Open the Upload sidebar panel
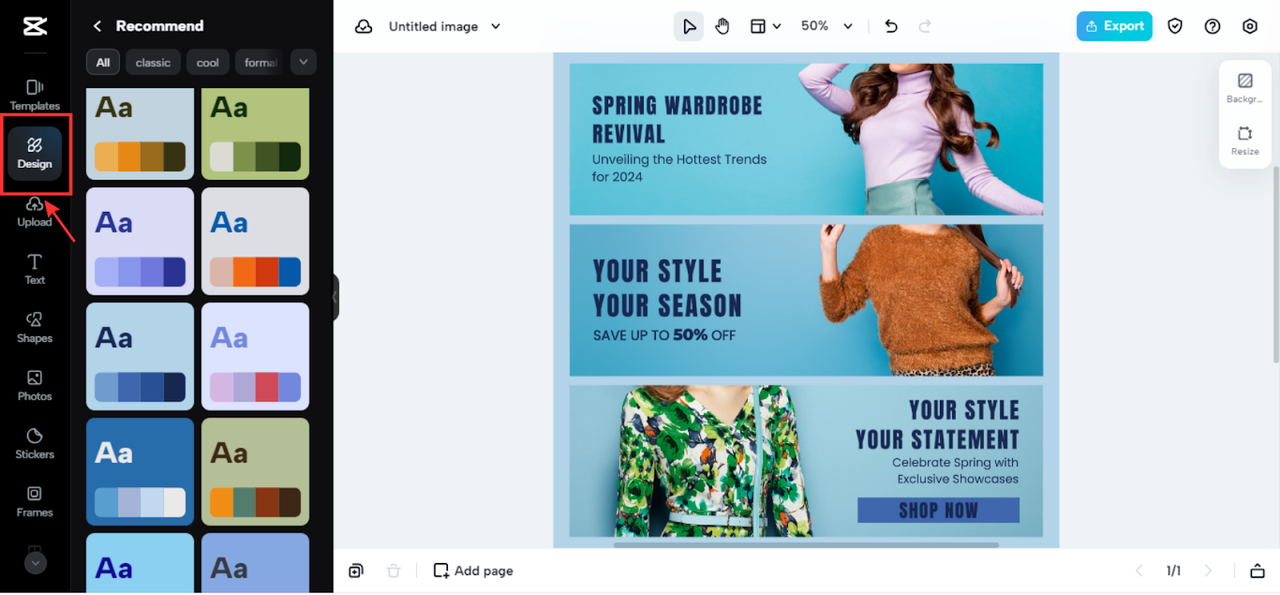The height and width of the screenshot is (595, 1280). pos(35,211)
